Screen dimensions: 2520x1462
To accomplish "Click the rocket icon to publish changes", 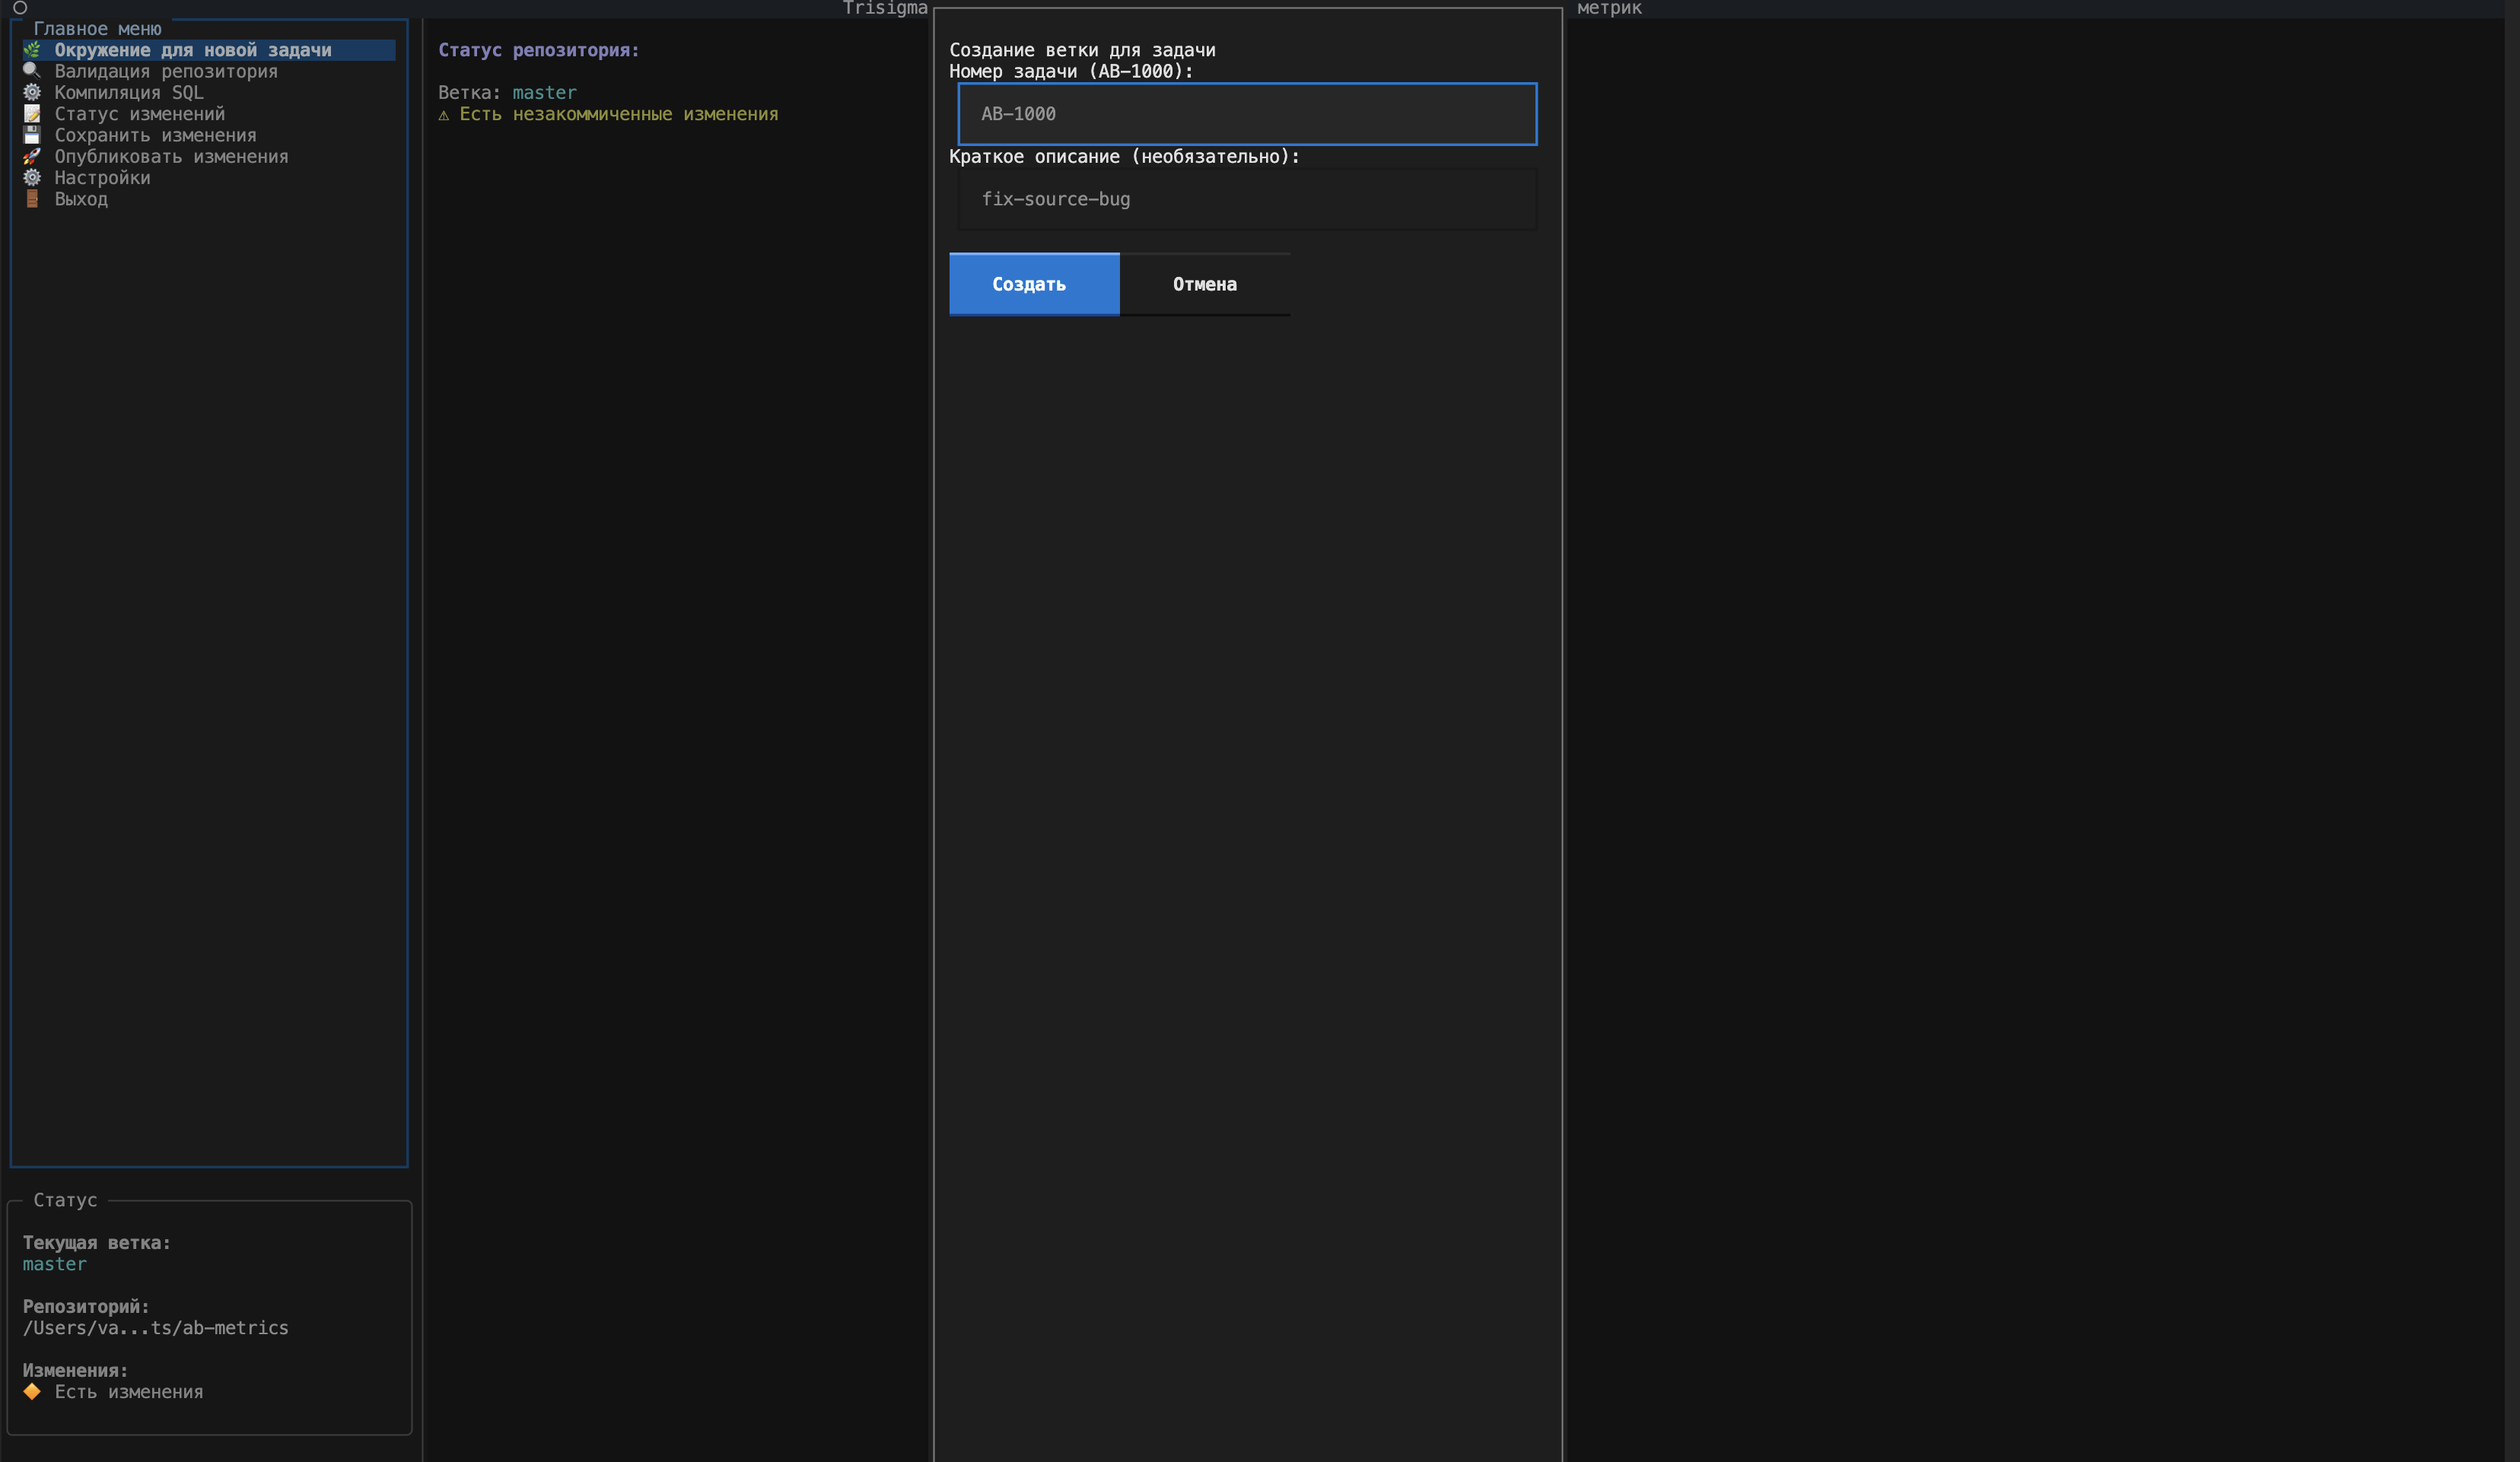I will tap(32, 156).
